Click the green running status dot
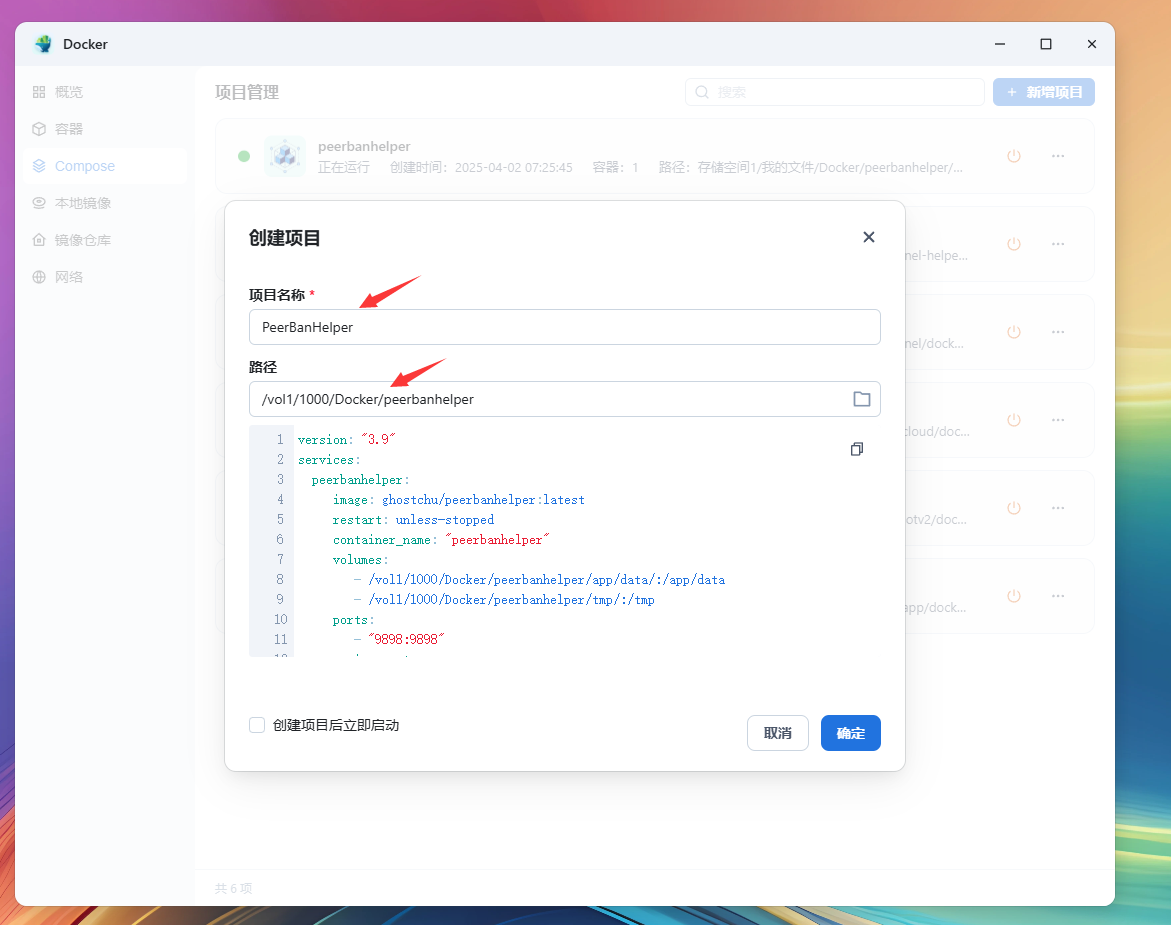Image resolution: width=1171 pixels, height=925 pixels. click(x=243, y=156)
